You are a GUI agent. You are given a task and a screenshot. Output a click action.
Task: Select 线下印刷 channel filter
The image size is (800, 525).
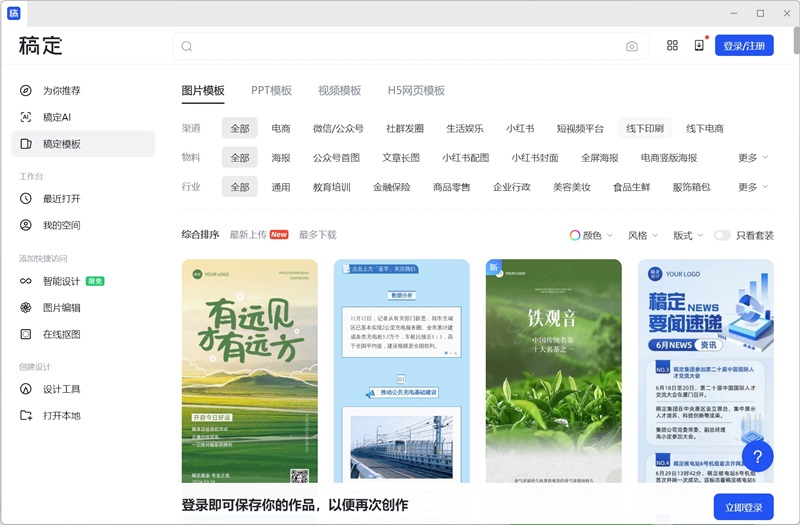pos(645,128)
